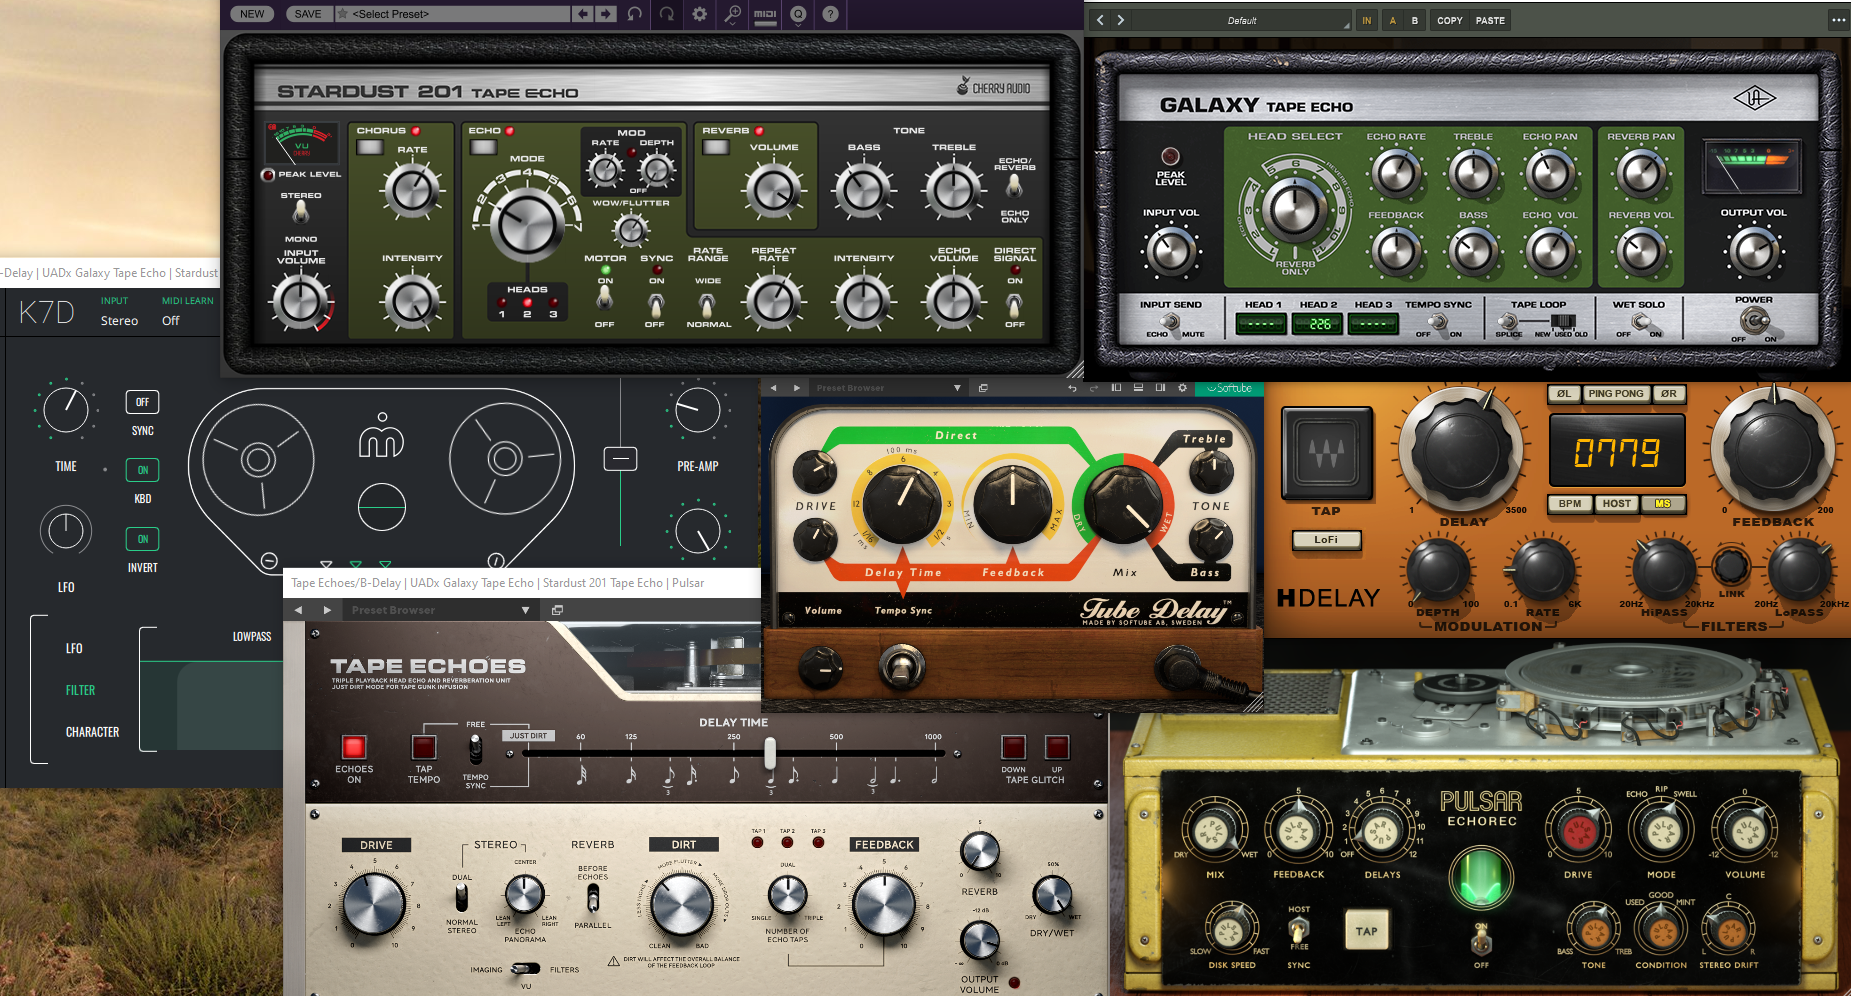Click the Q focus icon in Stardust 201
The height and width of the screenshot is (996, 1851).
tap(798, 14)
